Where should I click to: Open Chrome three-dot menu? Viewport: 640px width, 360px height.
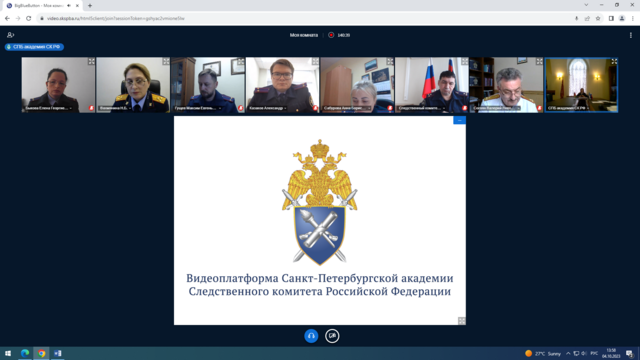coord(633,18)
